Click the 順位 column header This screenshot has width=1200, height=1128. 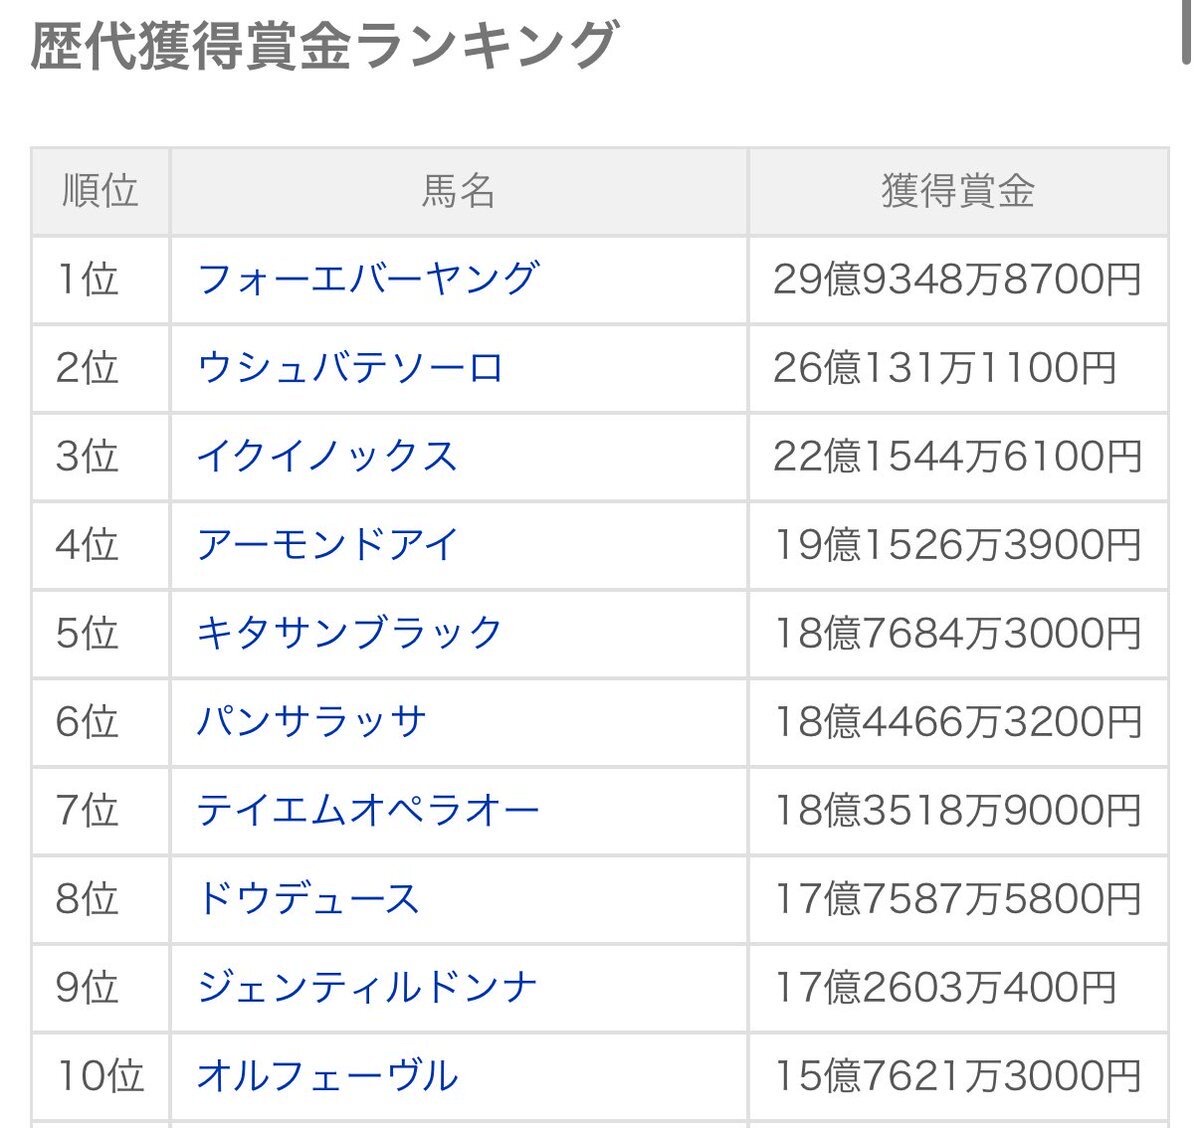(100, 191)
